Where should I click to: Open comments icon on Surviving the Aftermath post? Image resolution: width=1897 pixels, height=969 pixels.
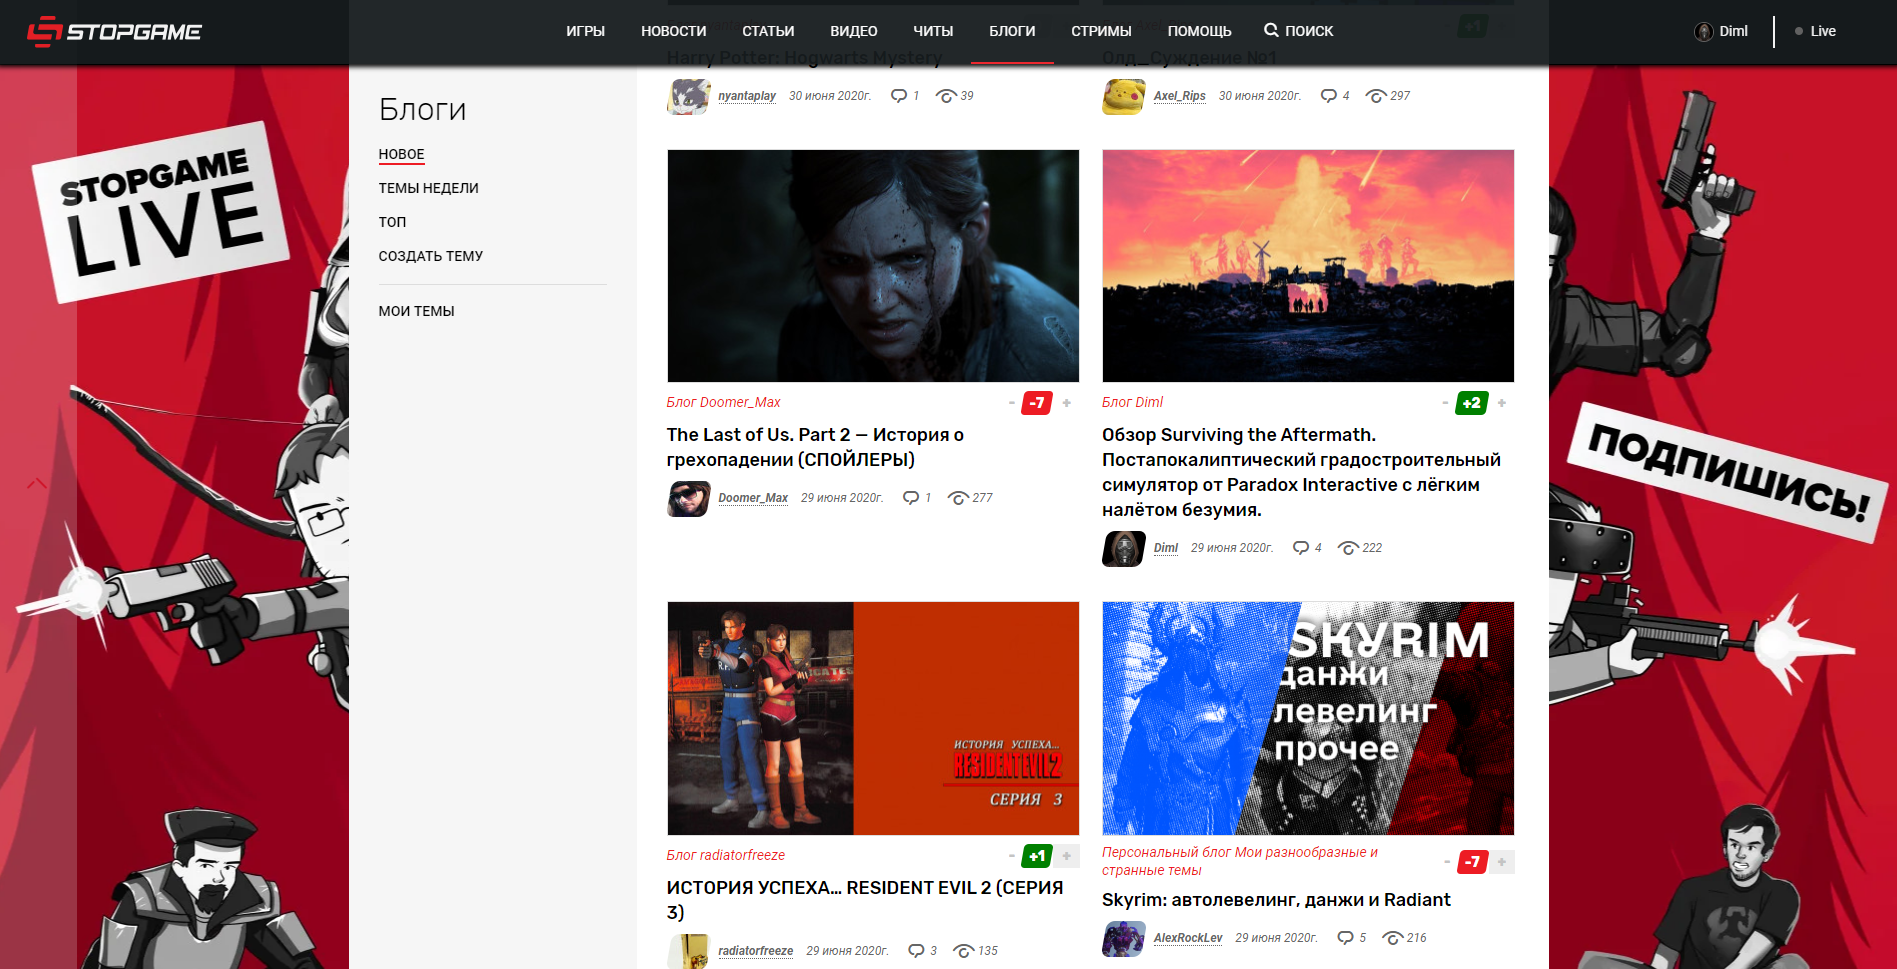pyautogui.click(x=1301, y=548)
